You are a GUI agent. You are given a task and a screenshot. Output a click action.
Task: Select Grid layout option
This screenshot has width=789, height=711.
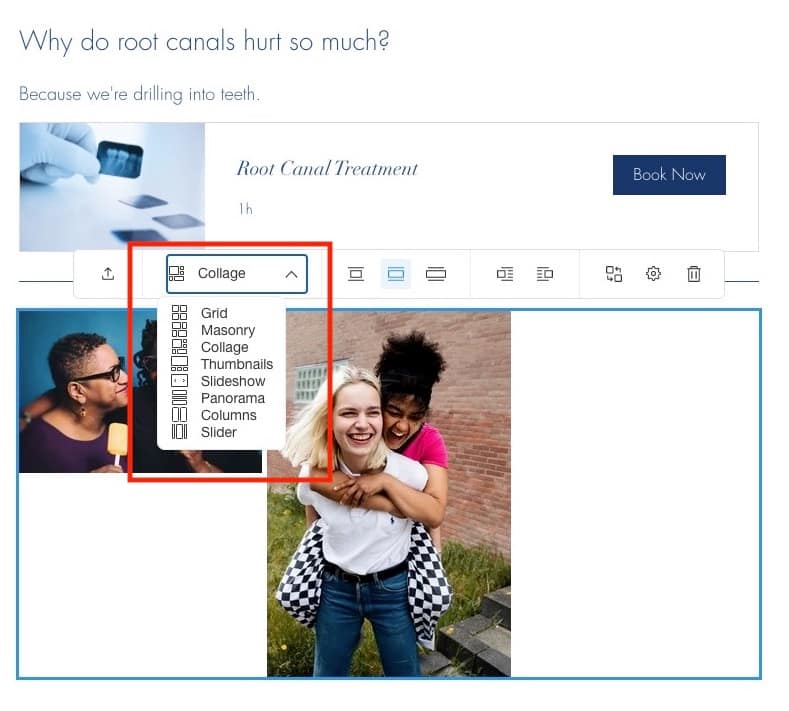tap(214, 313)
